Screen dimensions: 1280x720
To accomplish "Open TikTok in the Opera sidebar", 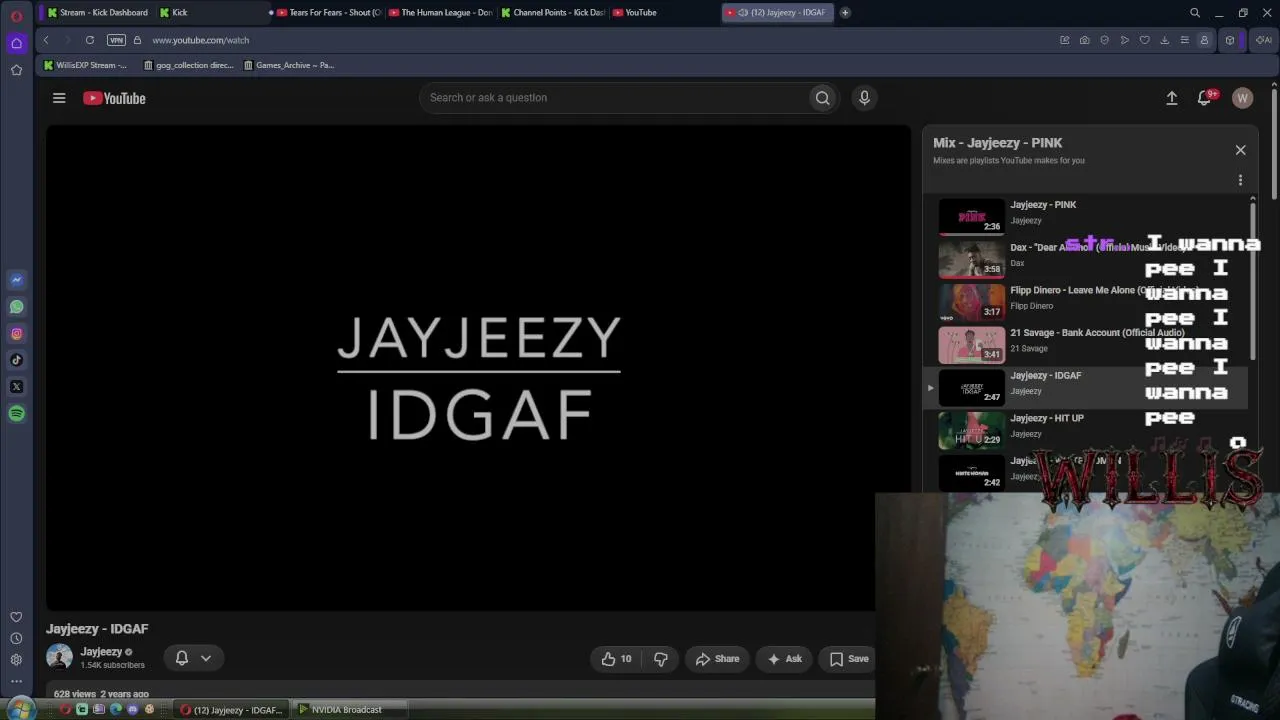I will [x=16, y=360].
